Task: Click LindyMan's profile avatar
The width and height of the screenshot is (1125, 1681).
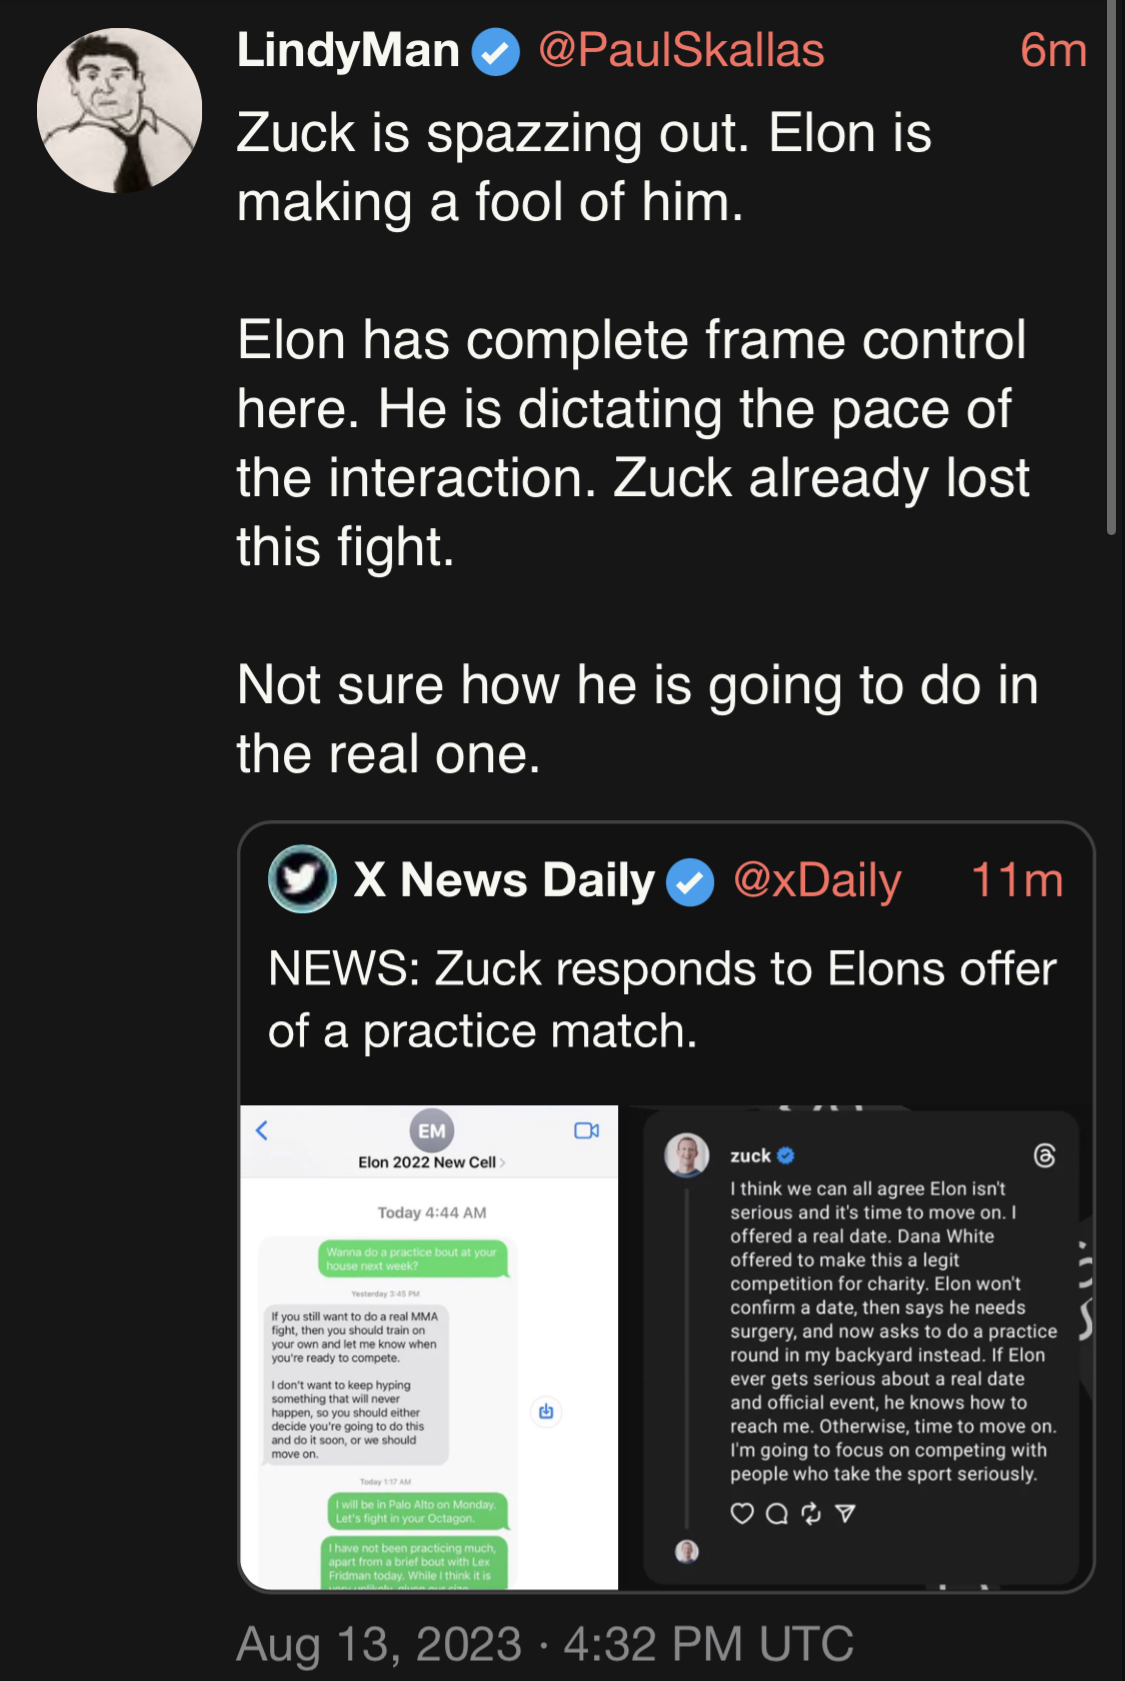Action: point(119,110)
